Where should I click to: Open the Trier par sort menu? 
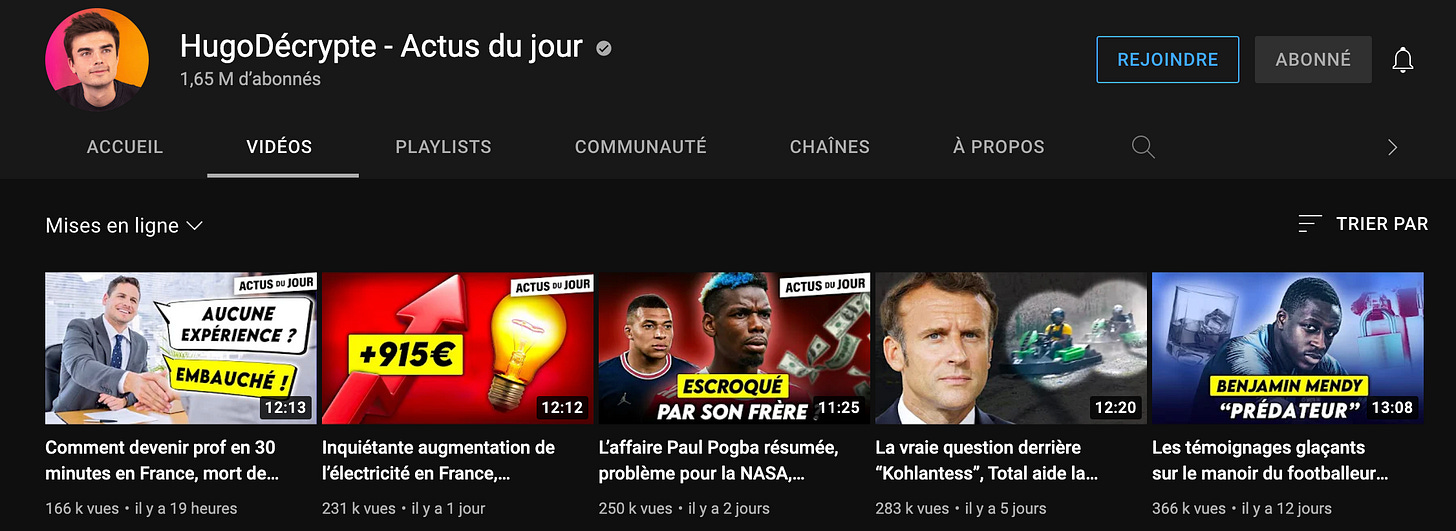[x=1363, y=224]
